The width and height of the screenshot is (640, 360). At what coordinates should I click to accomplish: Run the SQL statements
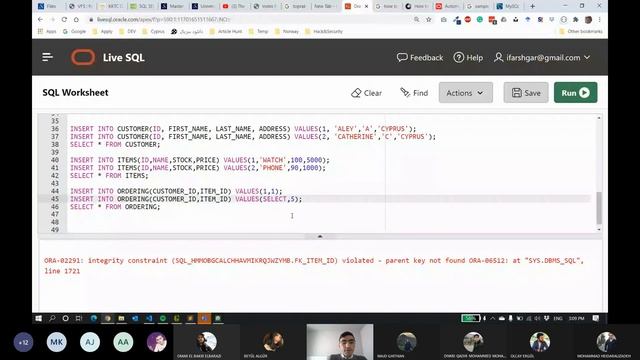click(576, 93)
